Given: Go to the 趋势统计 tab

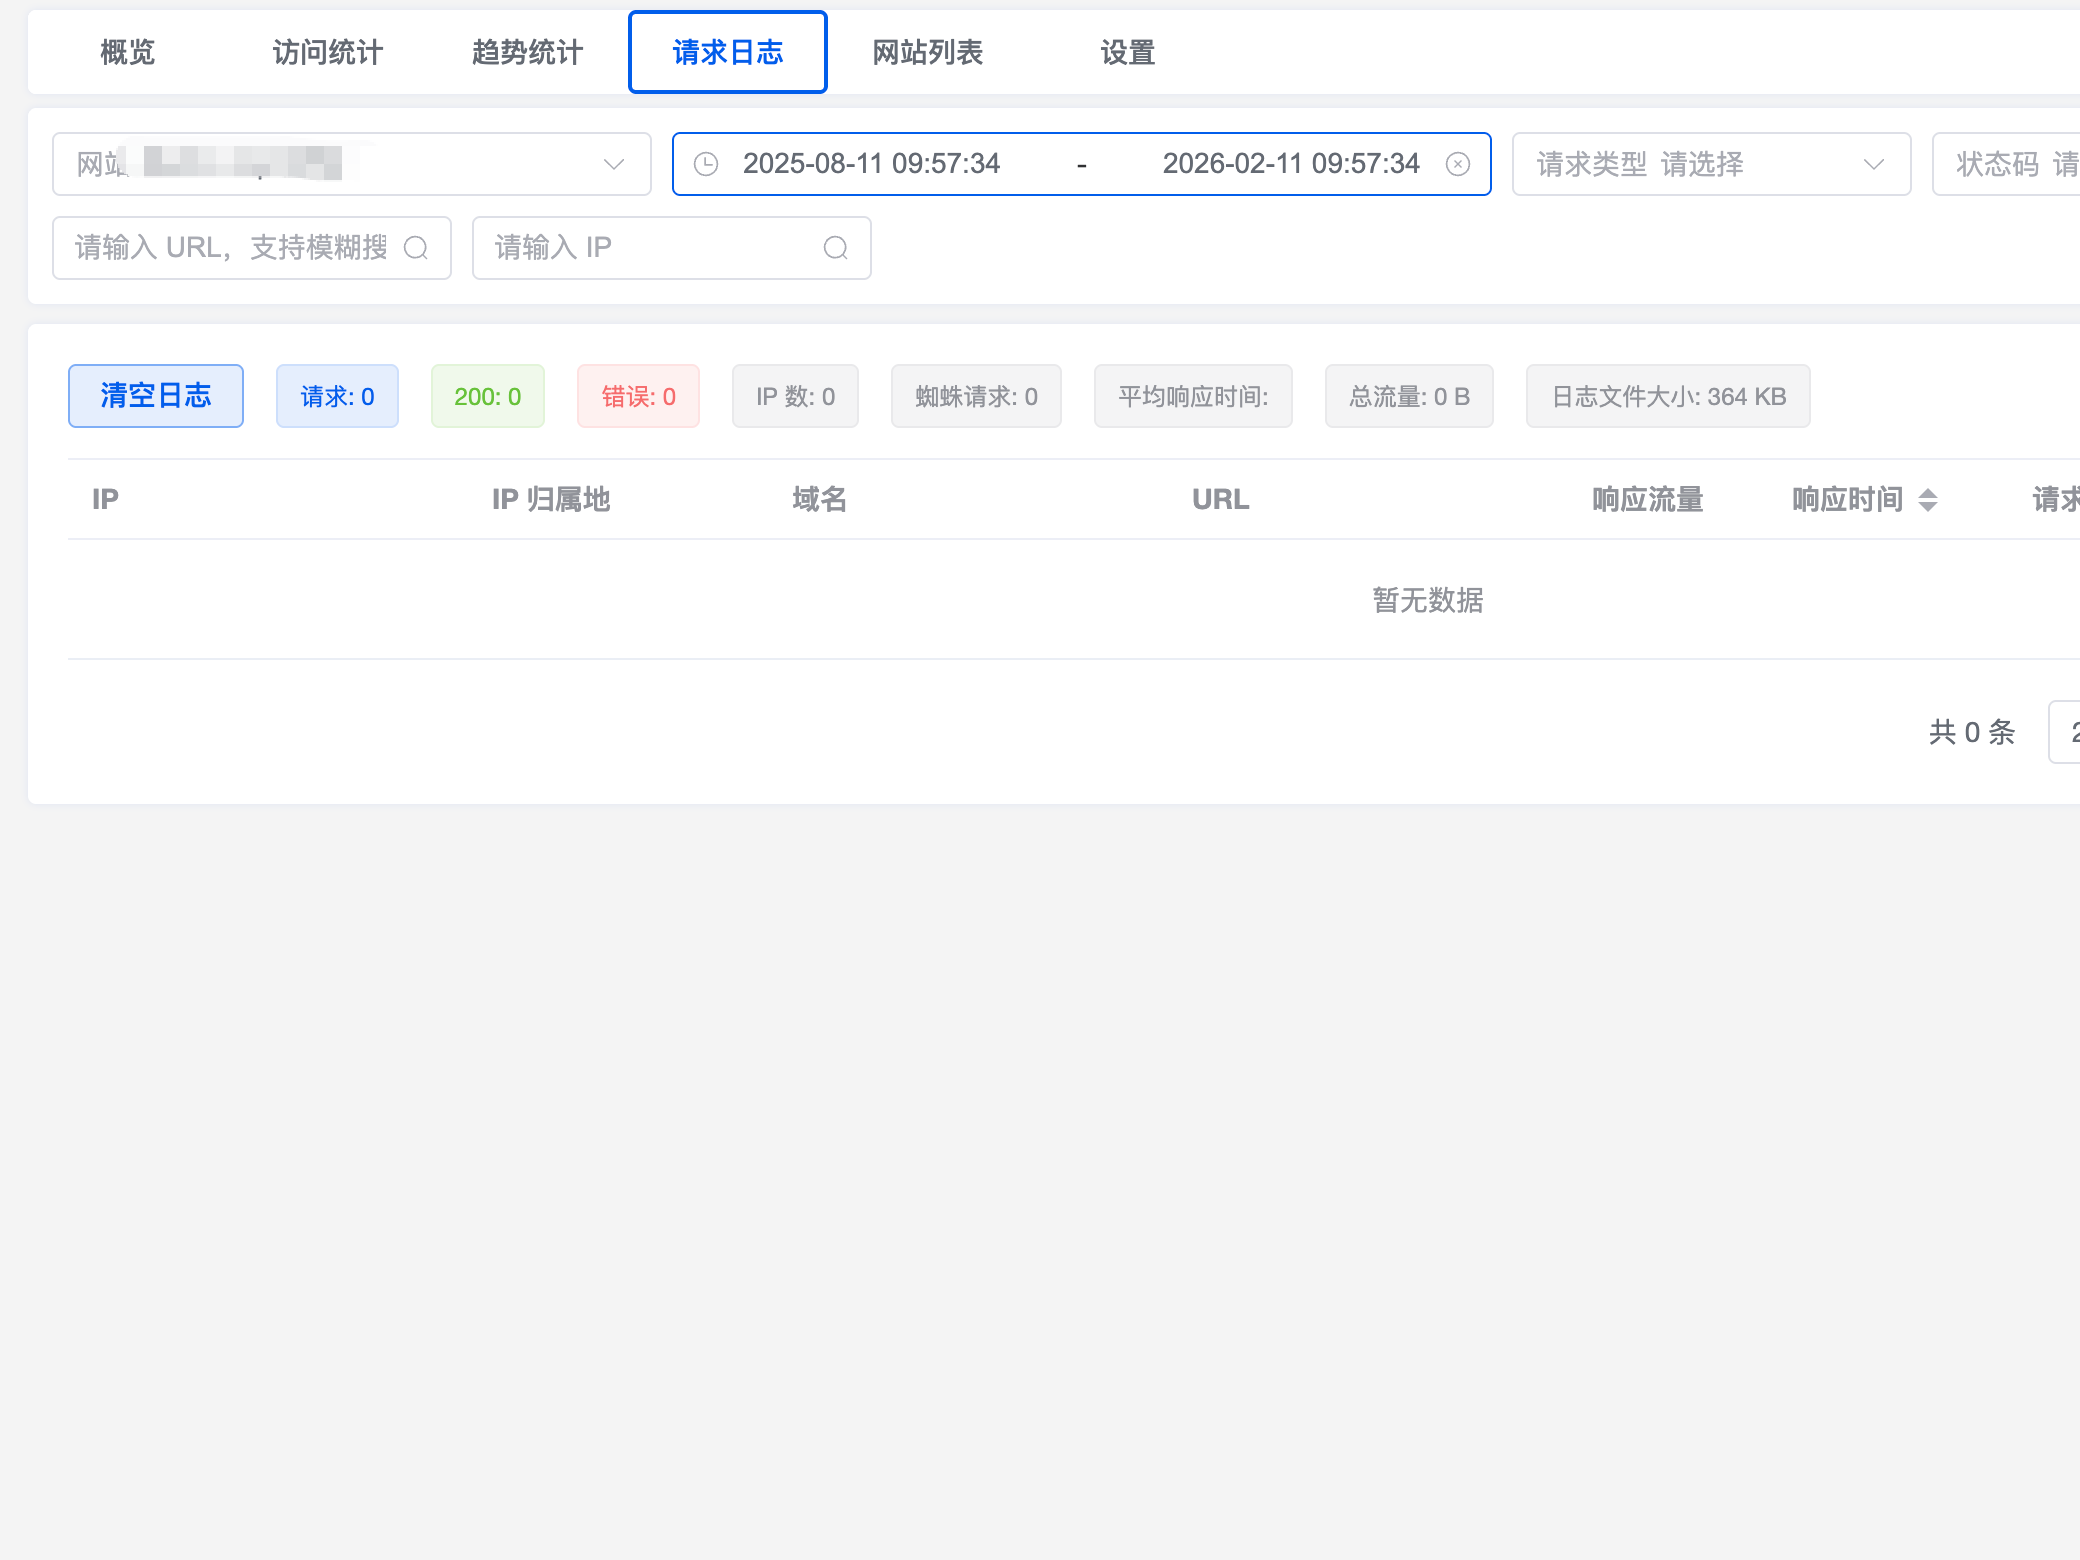Looking at the screenshot, I should (528, 52).
